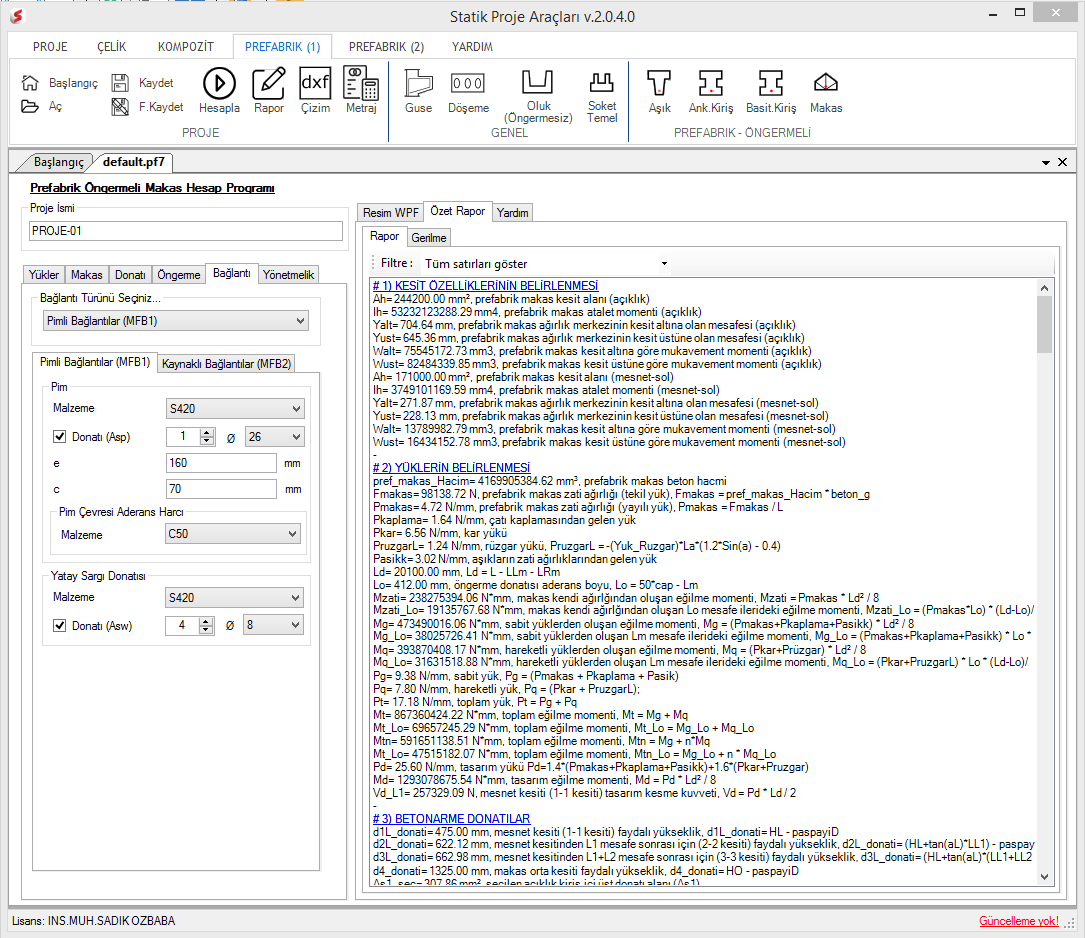Image resolution: width=1085 pixels, height=938 pixels.
Task: Click the Başlangıç home icon in ribbon
Action: 30,83
